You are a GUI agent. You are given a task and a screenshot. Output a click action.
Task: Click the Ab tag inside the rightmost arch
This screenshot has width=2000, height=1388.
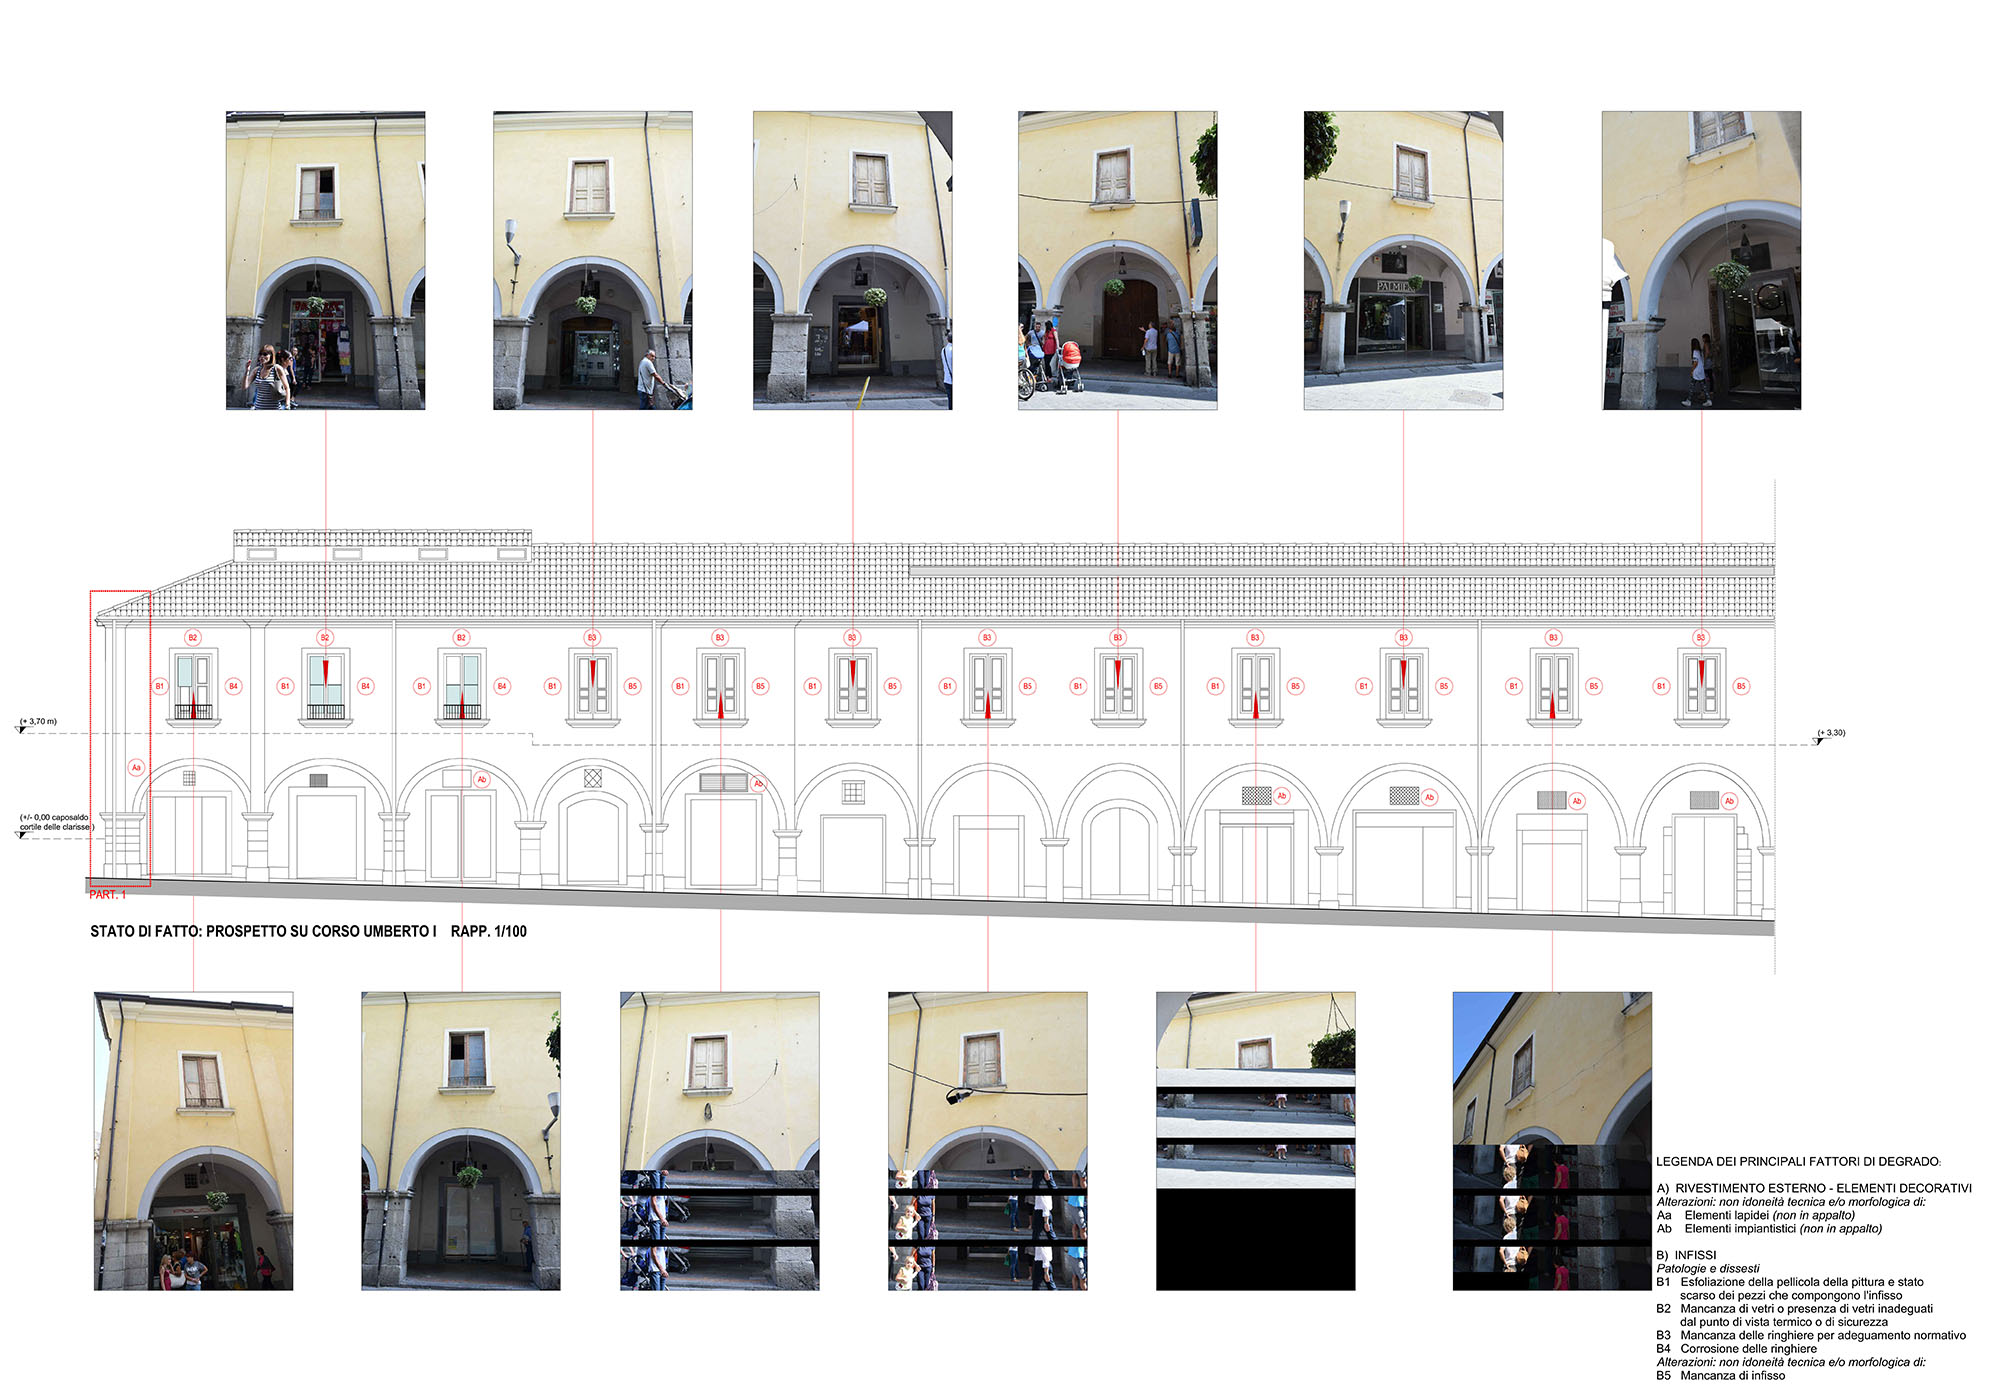tap(1729, 801)
